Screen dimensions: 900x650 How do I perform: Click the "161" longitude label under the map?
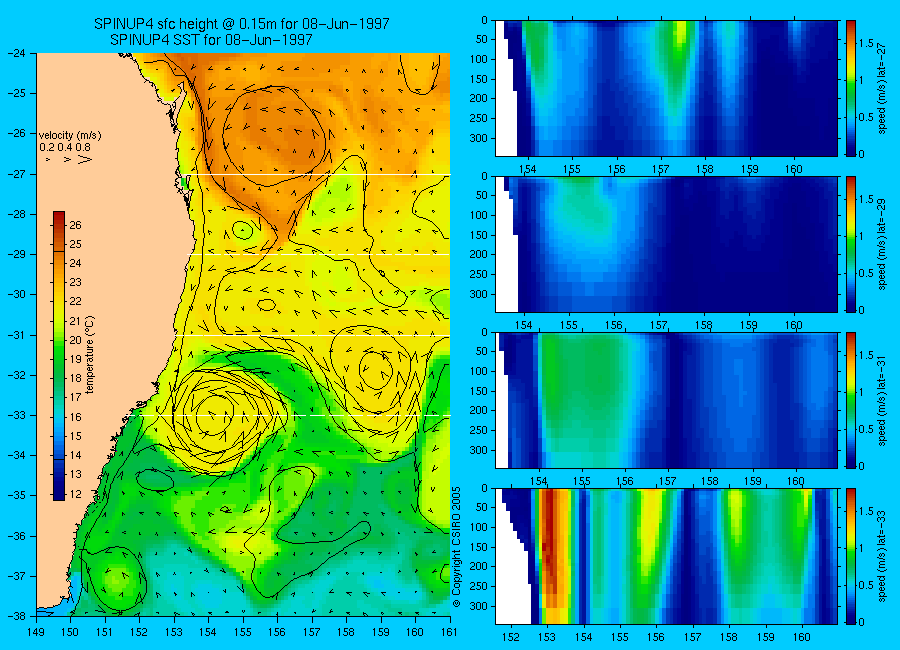[449, 632]
